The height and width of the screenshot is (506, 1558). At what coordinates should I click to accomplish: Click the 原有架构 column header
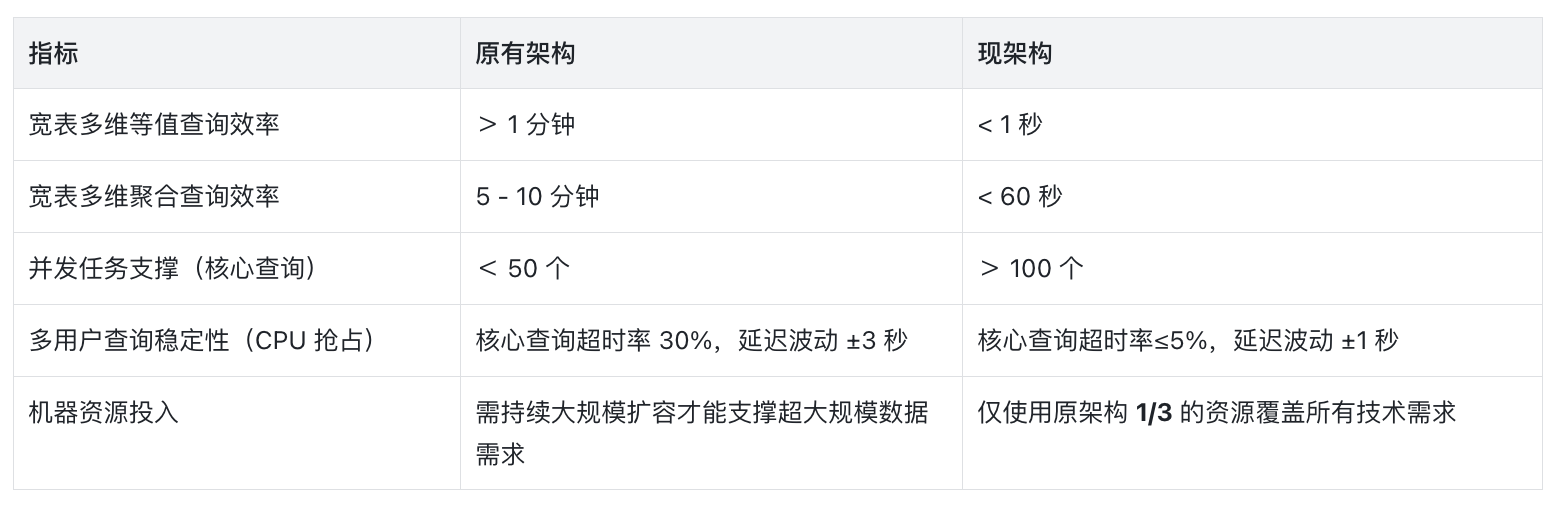click(525, 54)
